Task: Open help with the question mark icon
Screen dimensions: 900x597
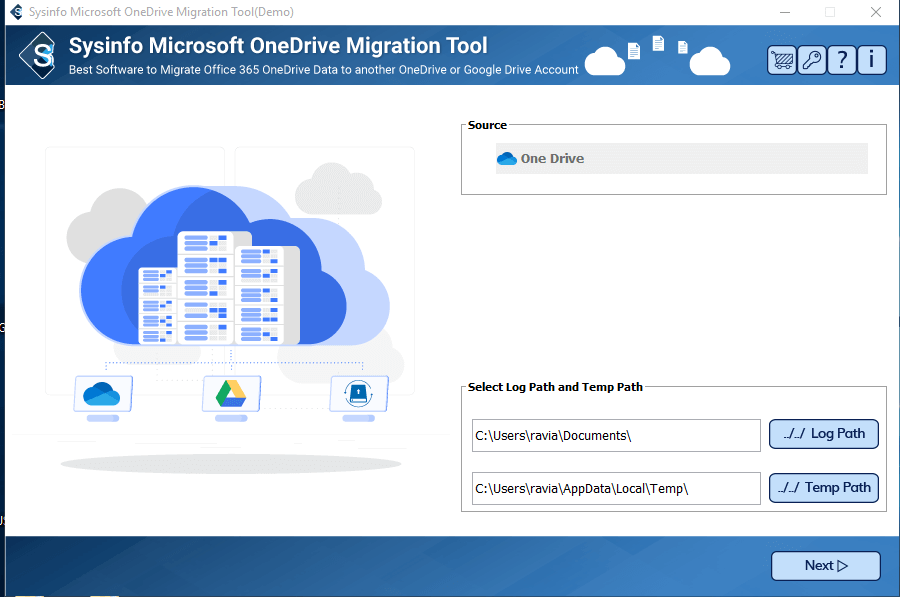Action: pos(842,60)
